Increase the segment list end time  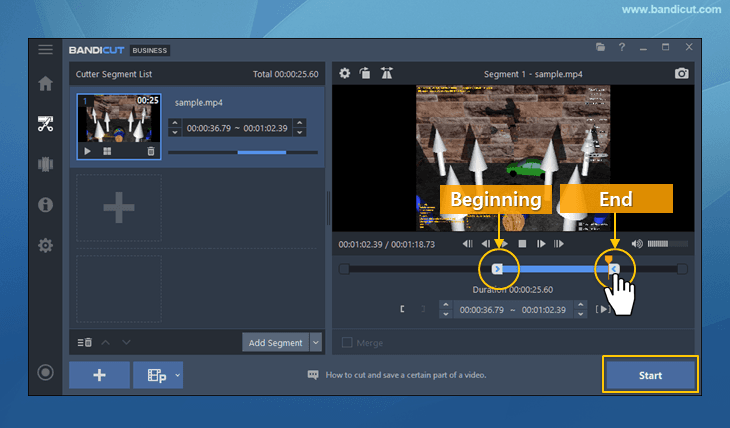pyautogui.click(x=300, y=123)
